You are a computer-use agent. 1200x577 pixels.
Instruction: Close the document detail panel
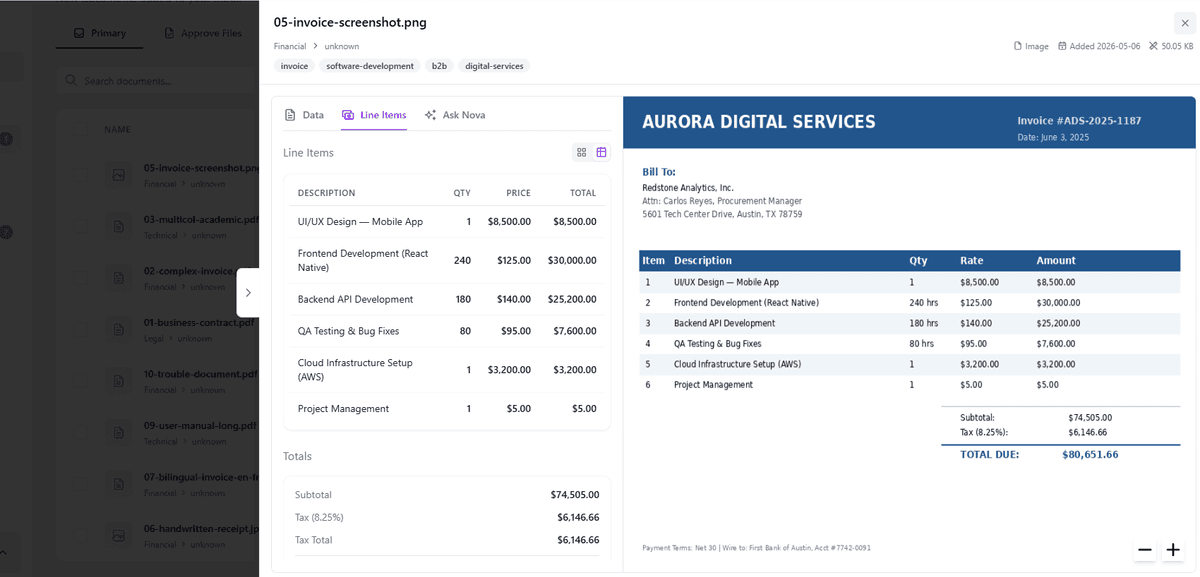click(1184, 23)
